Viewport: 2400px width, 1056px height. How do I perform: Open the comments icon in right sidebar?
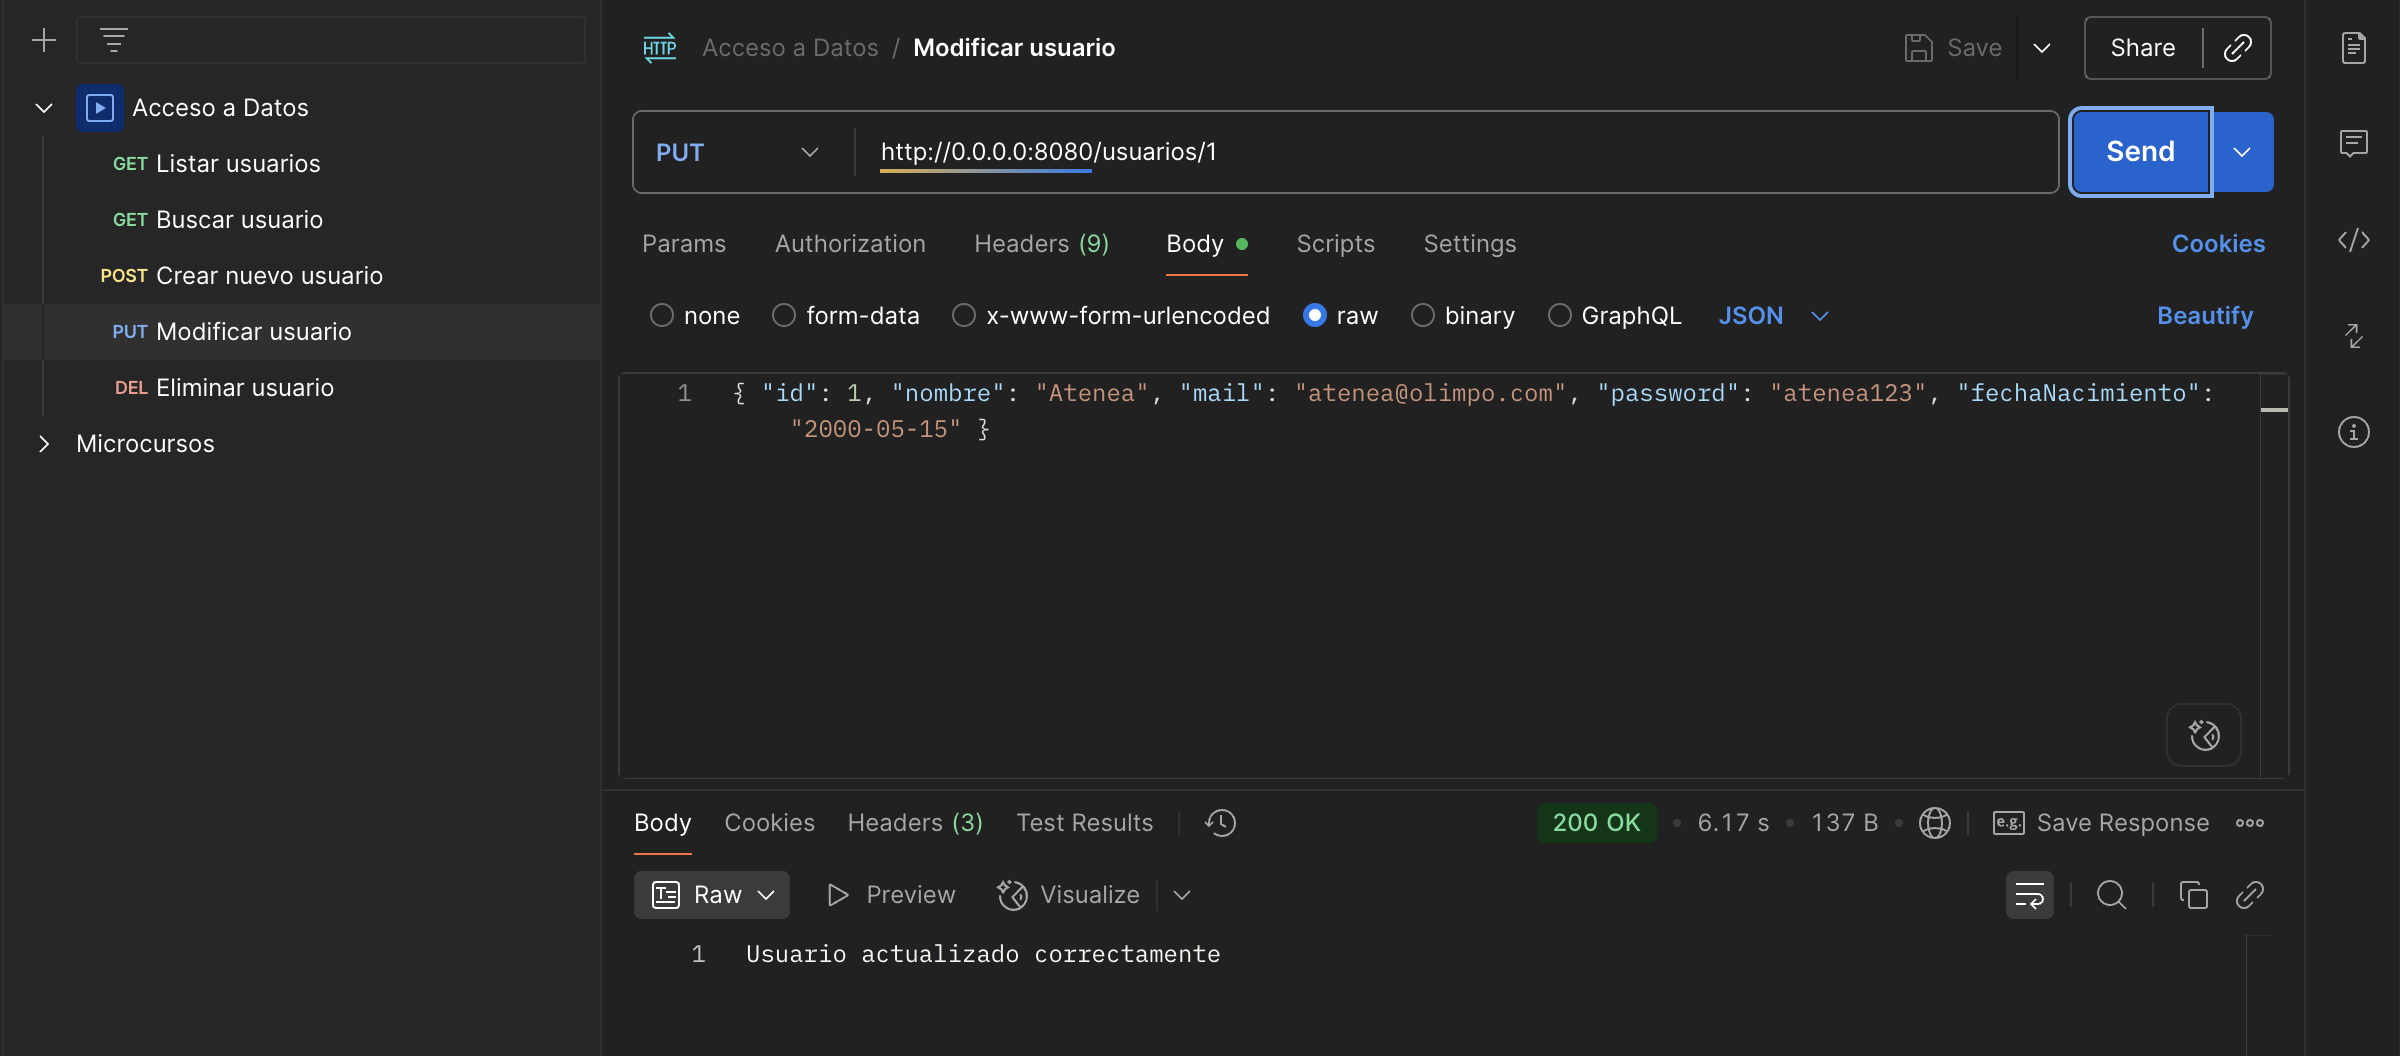(2353, 143)
